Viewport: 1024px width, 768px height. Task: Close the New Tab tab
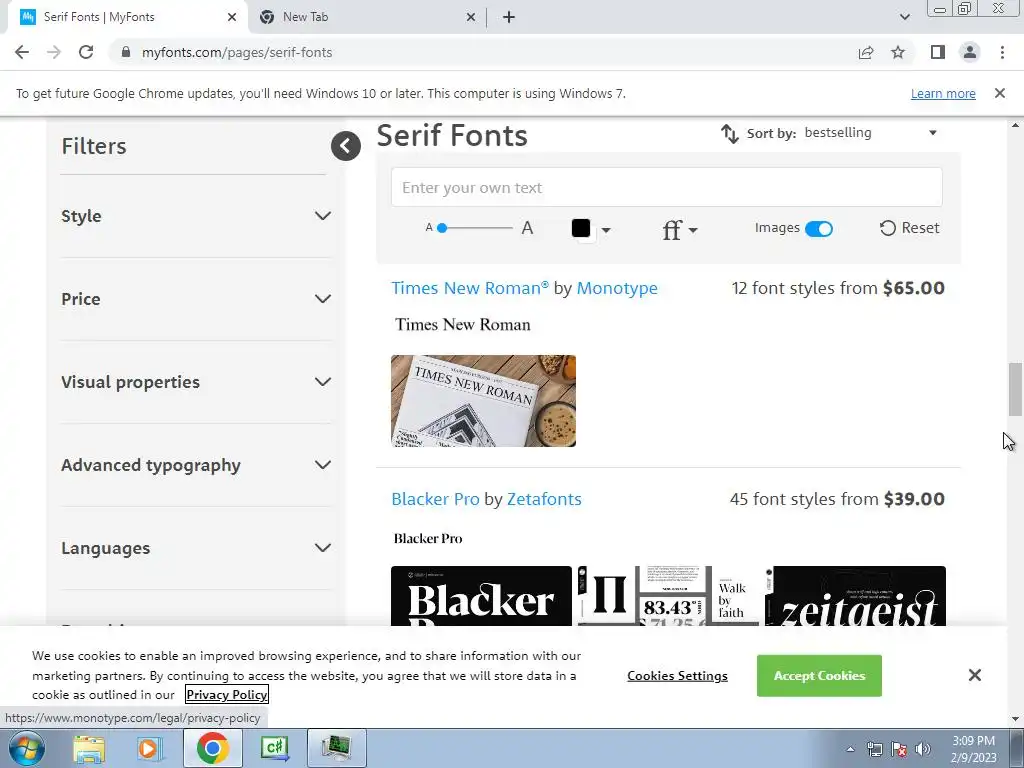point(471,17)
